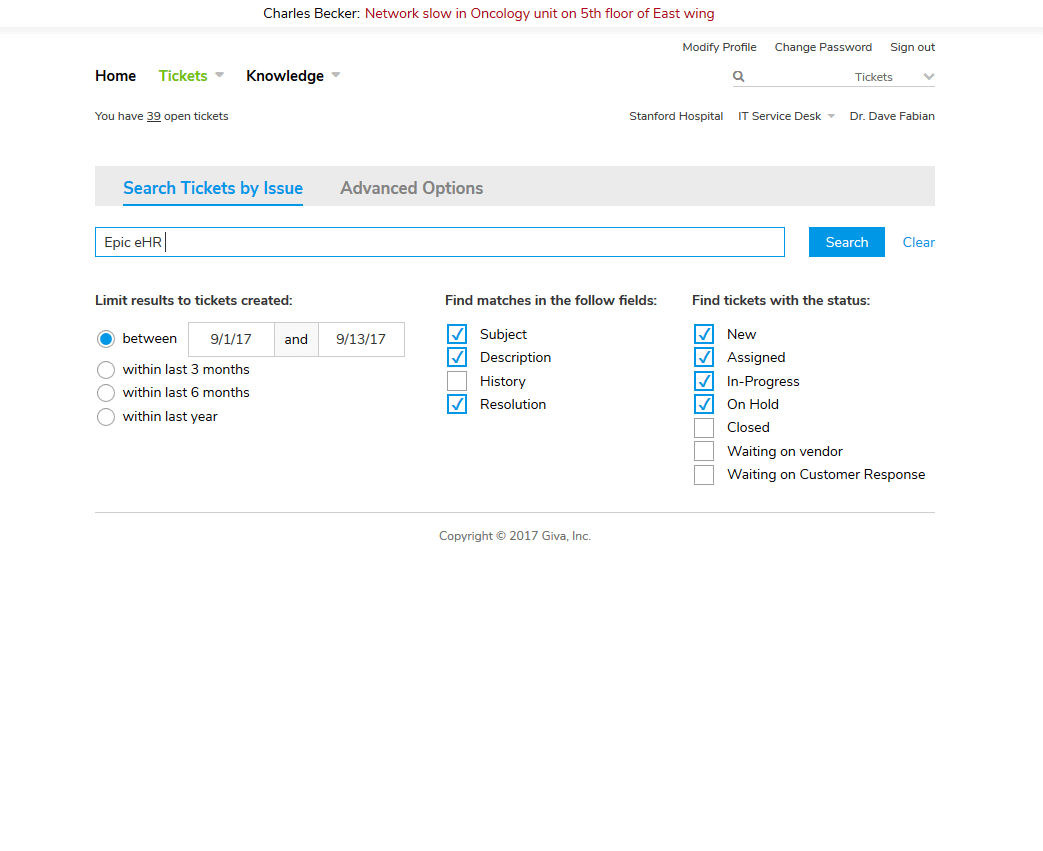Open the Knowledge menu item
Viewport: 1043px width, 851px height.
coord(285,76)
